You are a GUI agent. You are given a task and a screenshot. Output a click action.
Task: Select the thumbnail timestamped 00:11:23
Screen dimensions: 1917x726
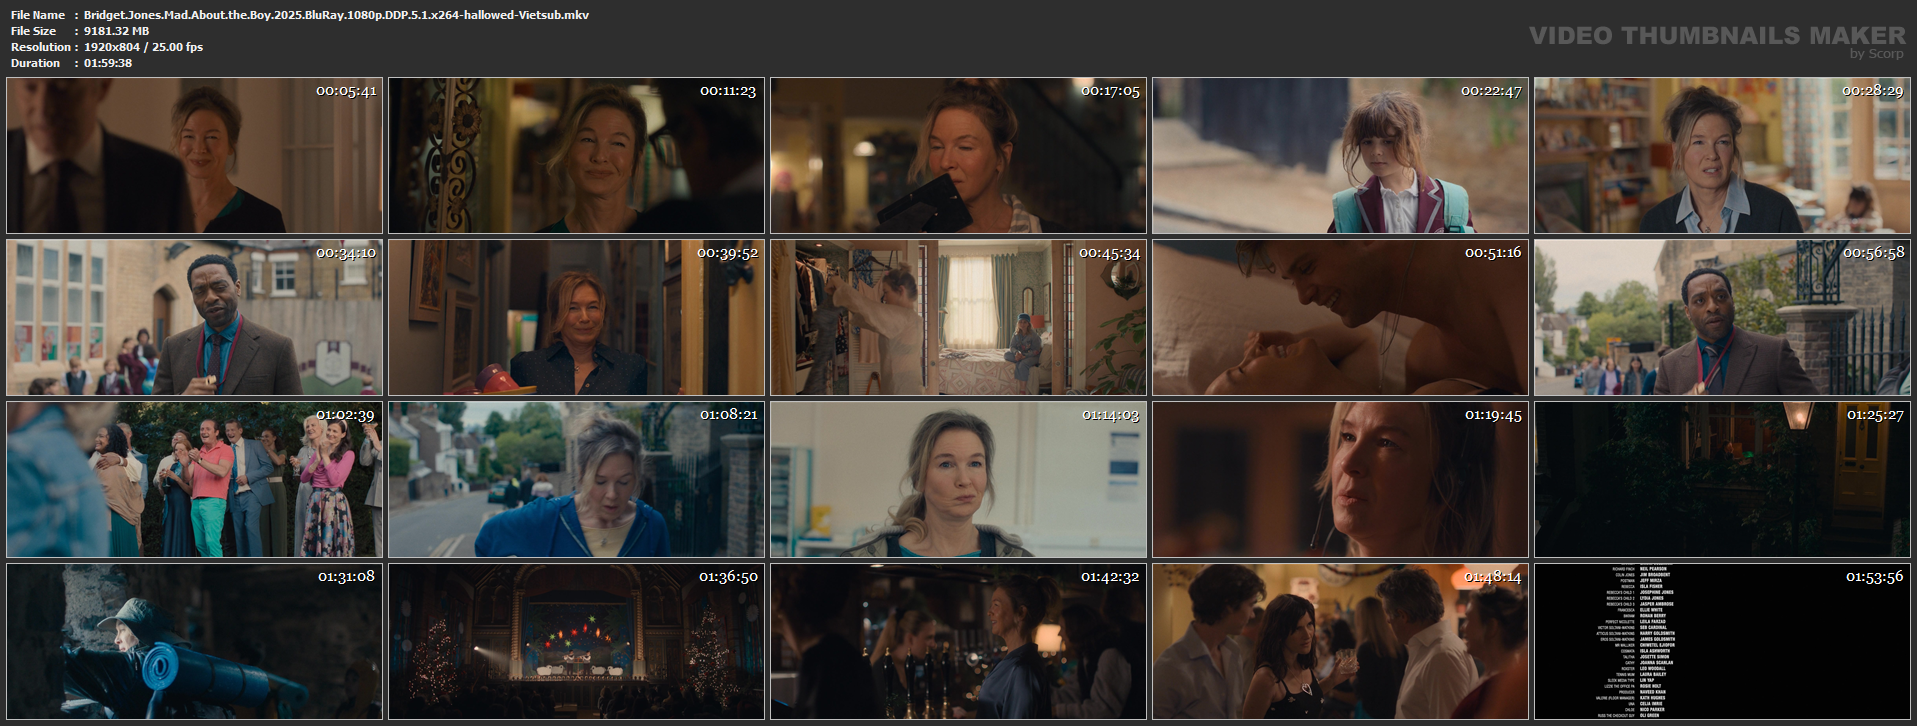coord(576,156)
